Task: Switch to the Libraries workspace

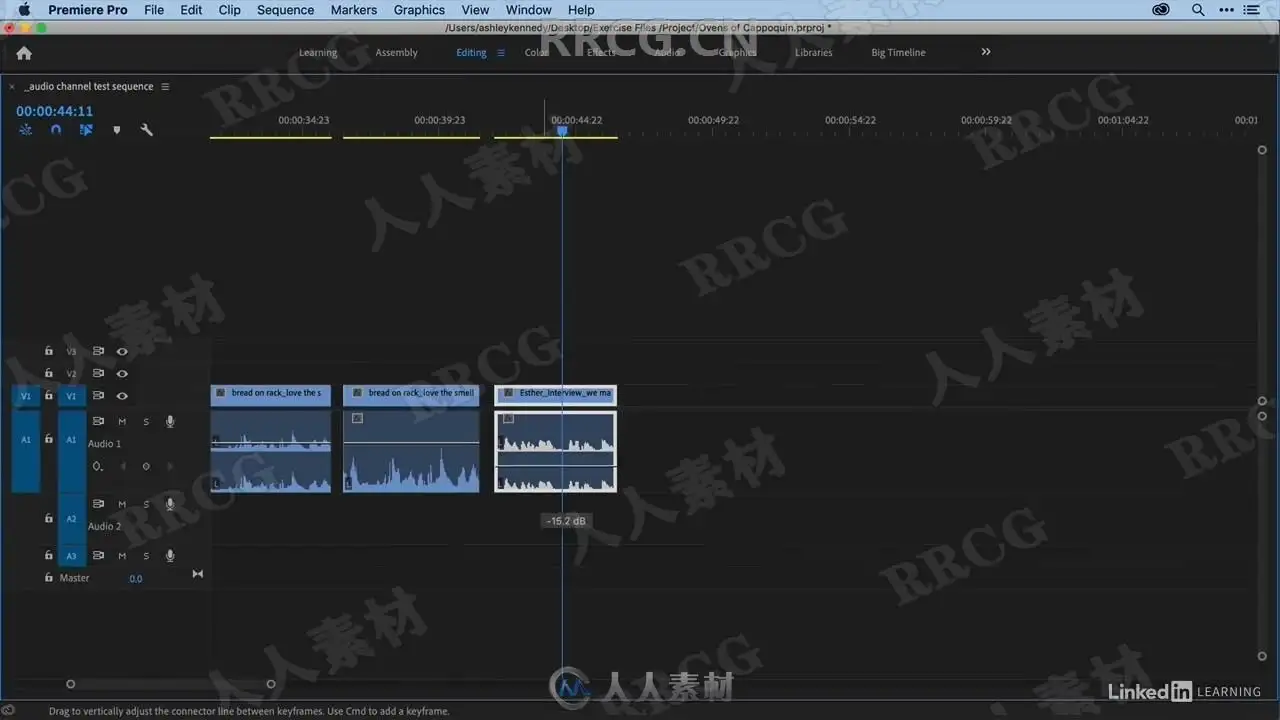Action: 813,53
